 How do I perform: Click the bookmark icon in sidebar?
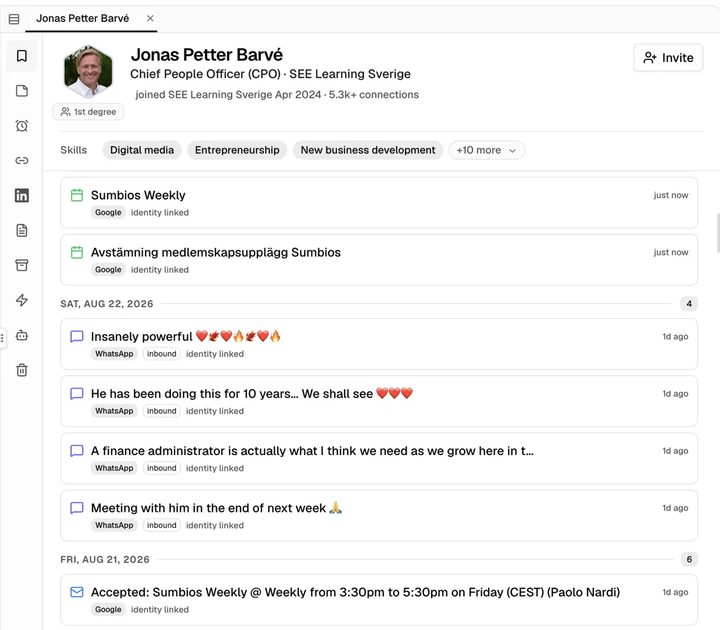[22, 56]
